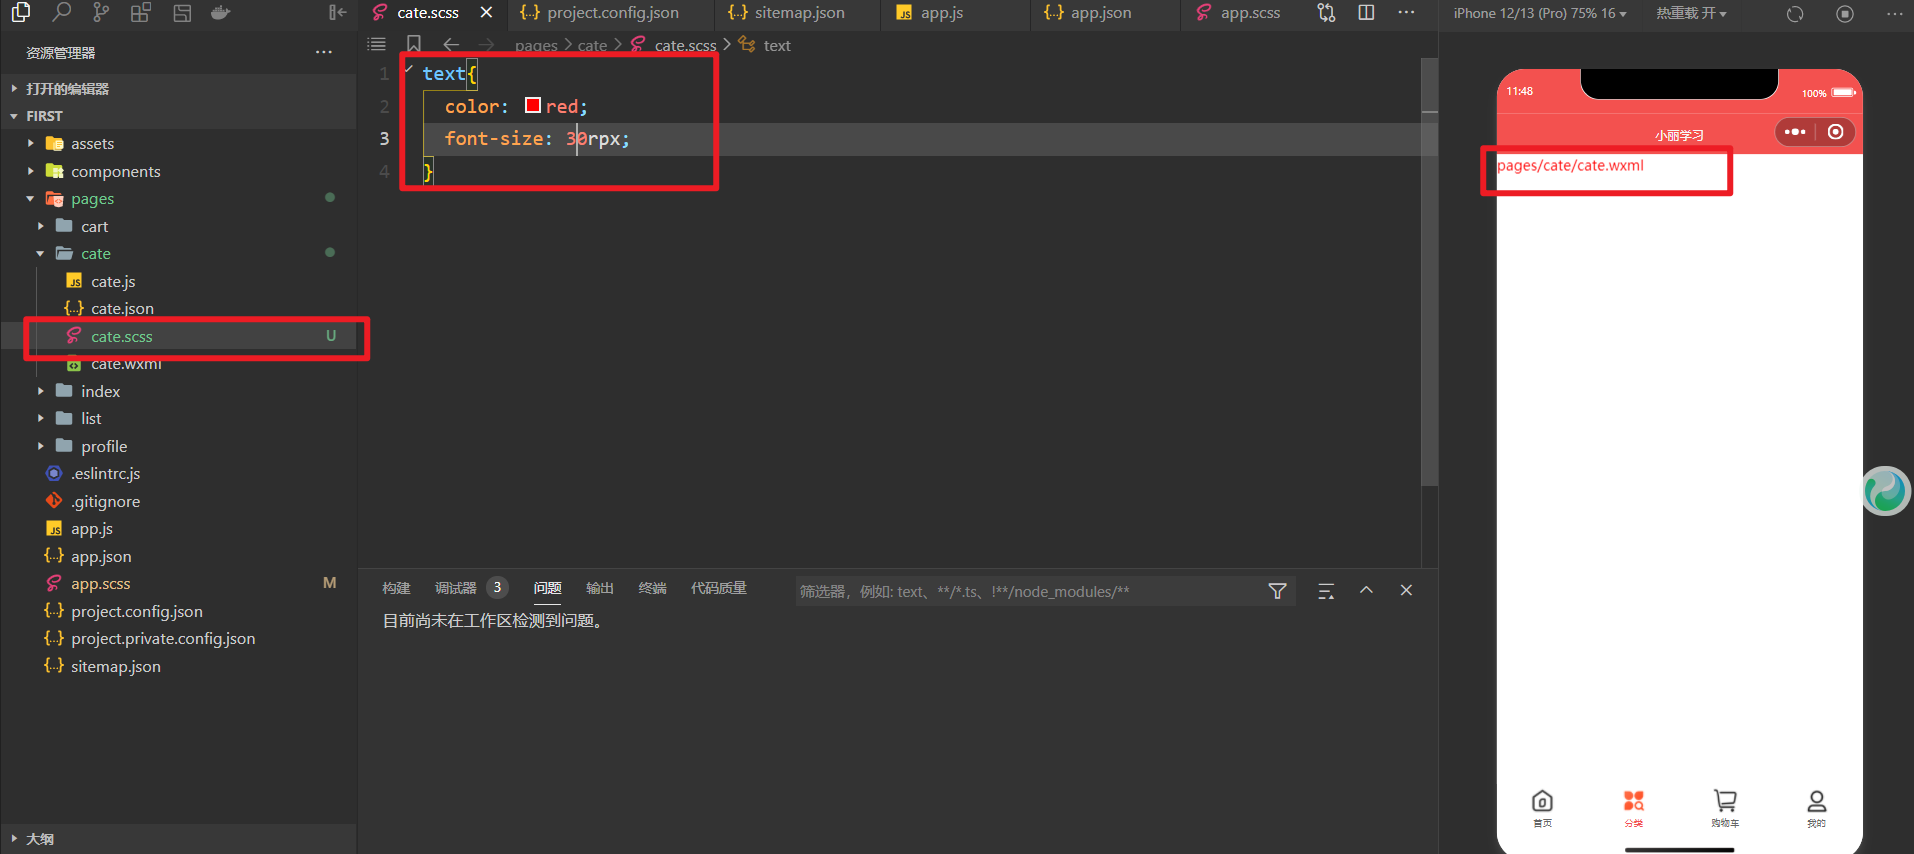Open the Source Control branch icon

pyautogui.click(x=101, y=12)
